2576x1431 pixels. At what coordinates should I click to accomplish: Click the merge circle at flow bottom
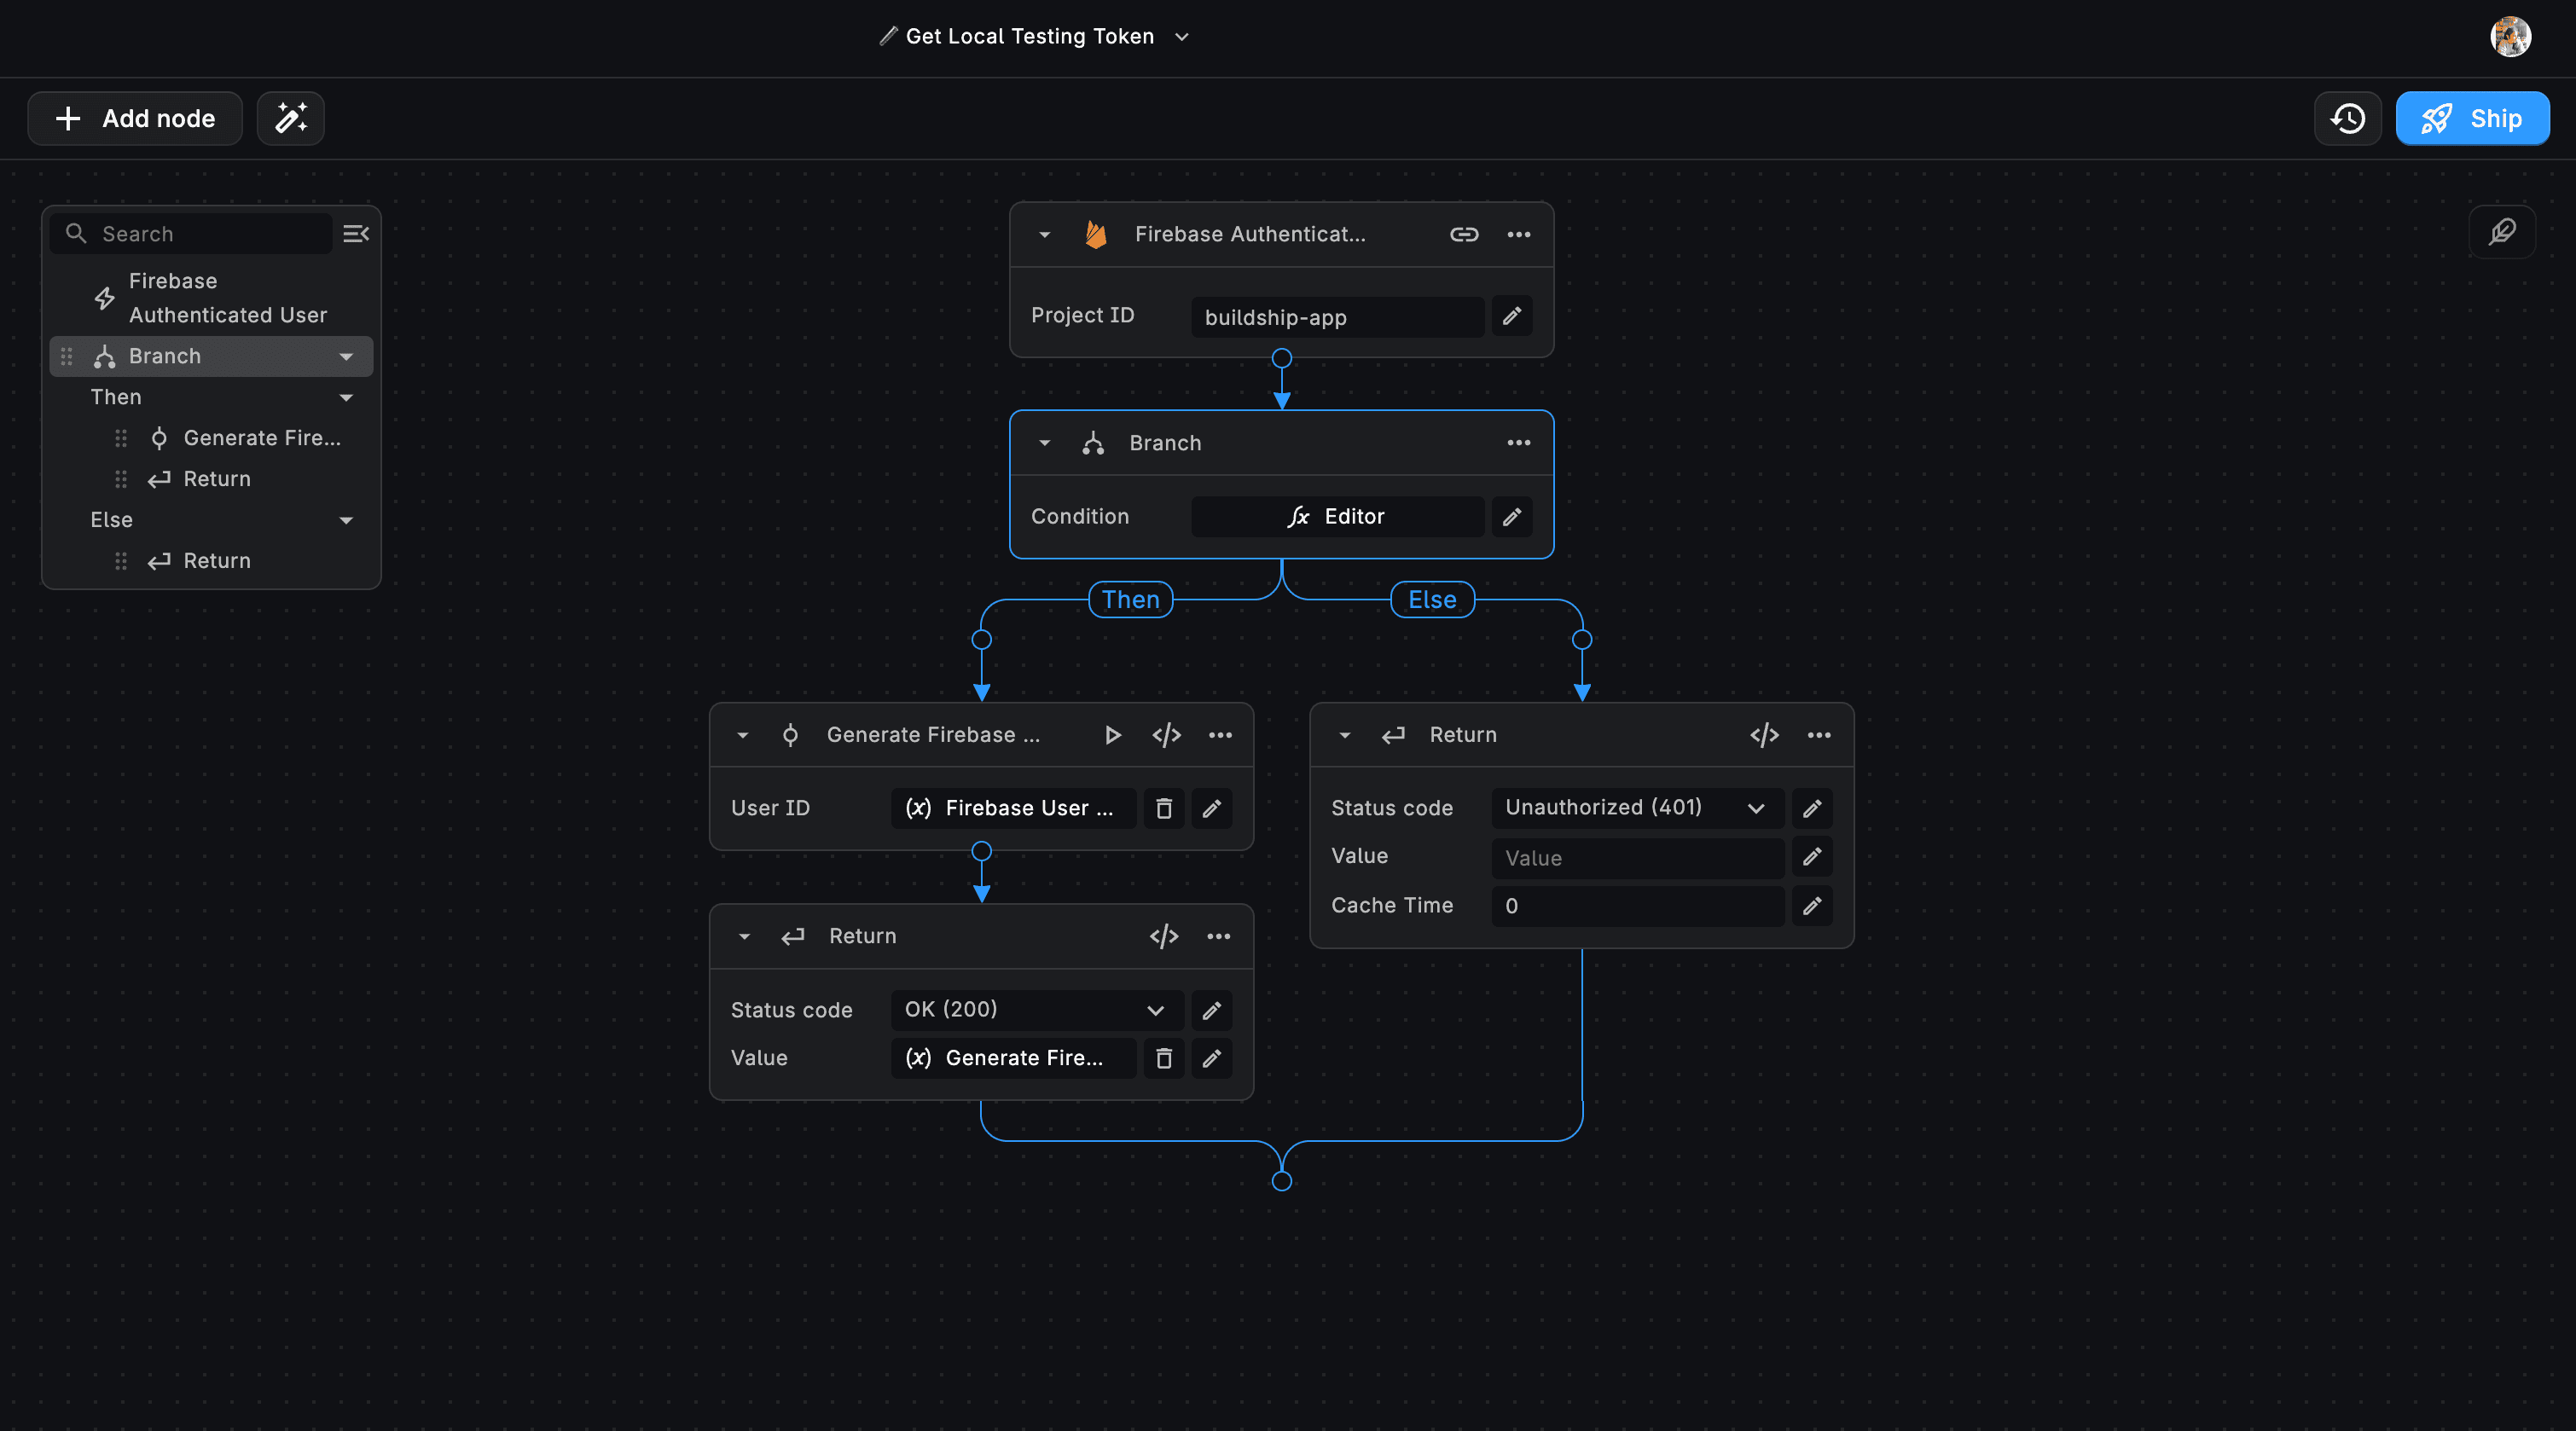coord(1281,1181)
